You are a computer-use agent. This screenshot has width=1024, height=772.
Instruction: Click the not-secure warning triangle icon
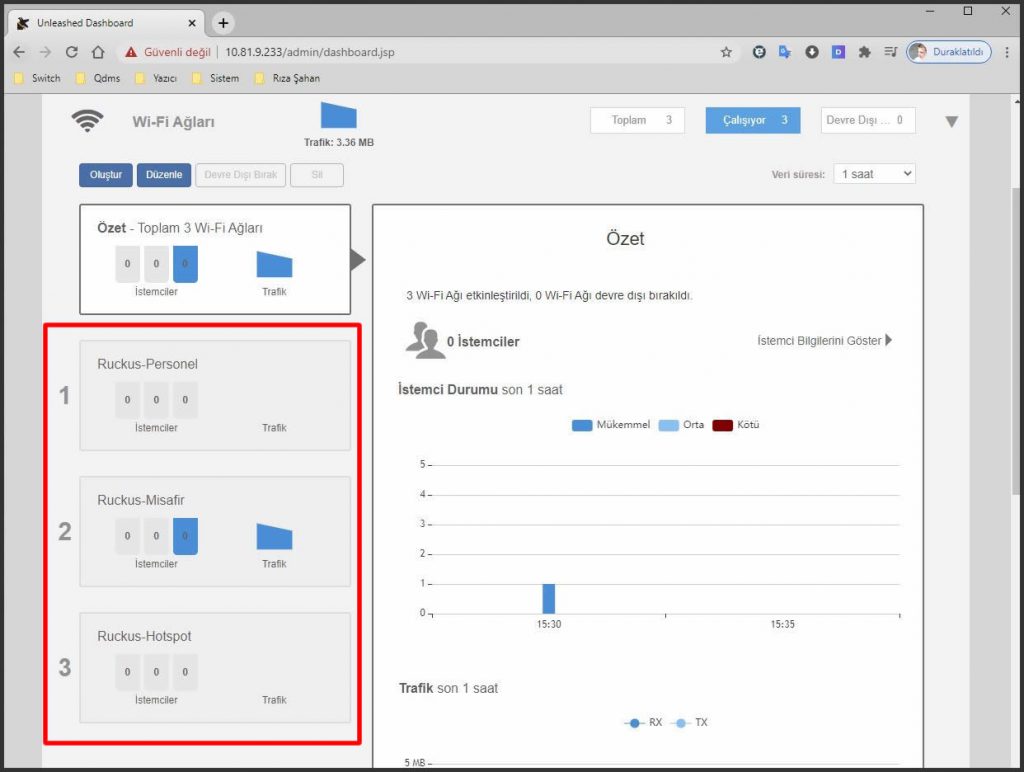coord(131,52)
